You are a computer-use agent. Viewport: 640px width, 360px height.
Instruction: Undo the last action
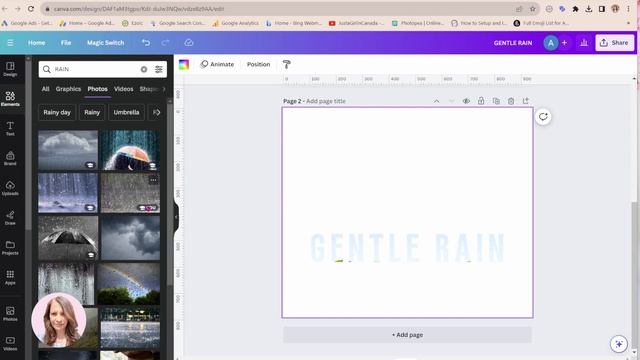pos(146,42)
